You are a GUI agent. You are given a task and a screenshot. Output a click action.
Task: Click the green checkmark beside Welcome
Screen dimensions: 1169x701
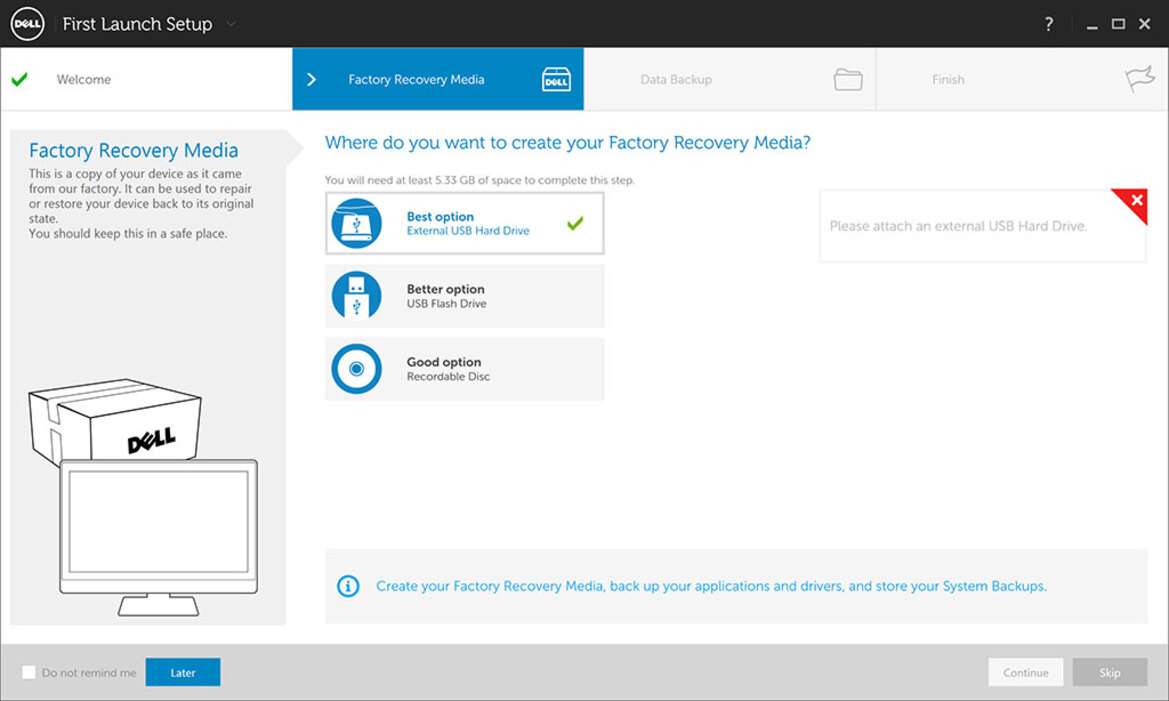[x=20, y=79]
